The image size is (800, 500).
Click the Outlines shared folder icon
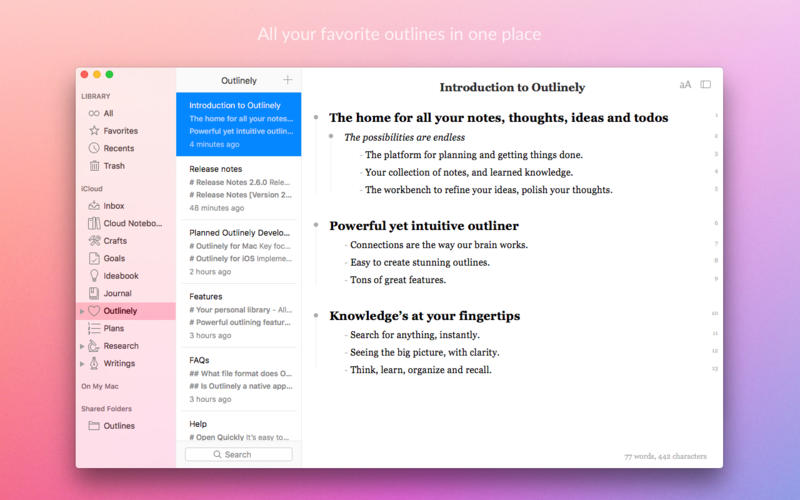[94, 426]
